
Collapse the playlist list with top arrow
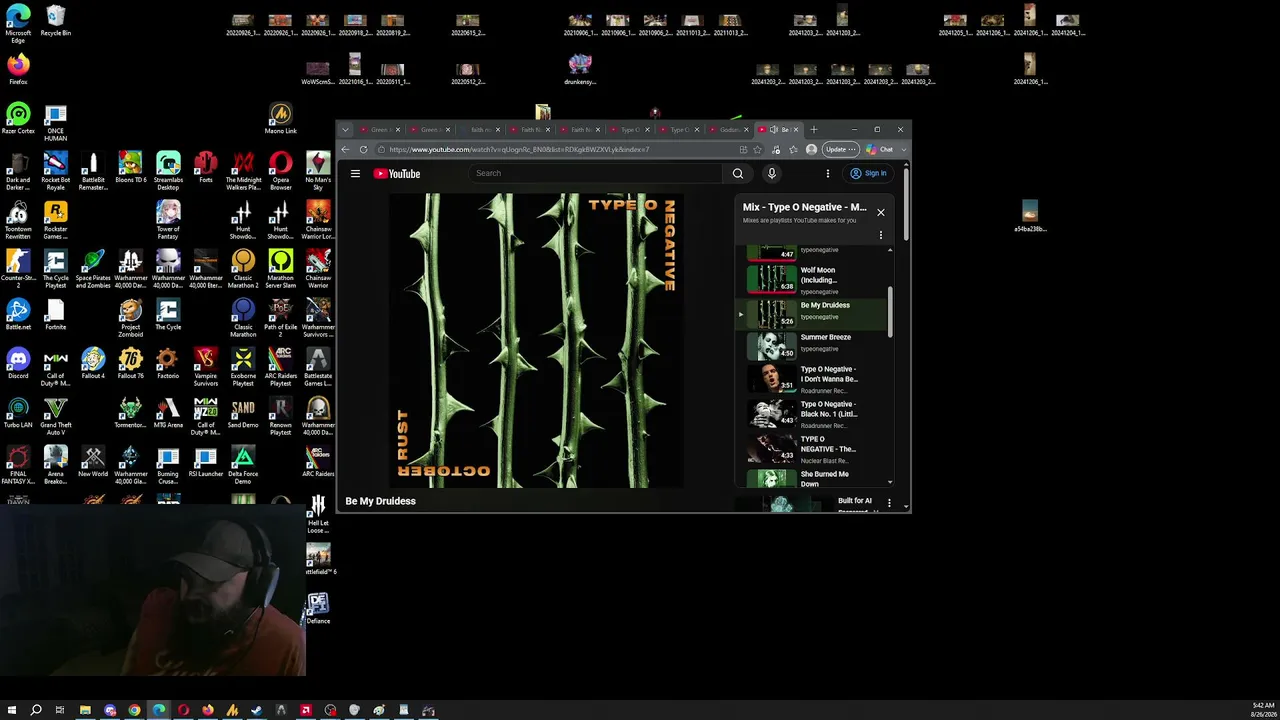pos(890,250)
